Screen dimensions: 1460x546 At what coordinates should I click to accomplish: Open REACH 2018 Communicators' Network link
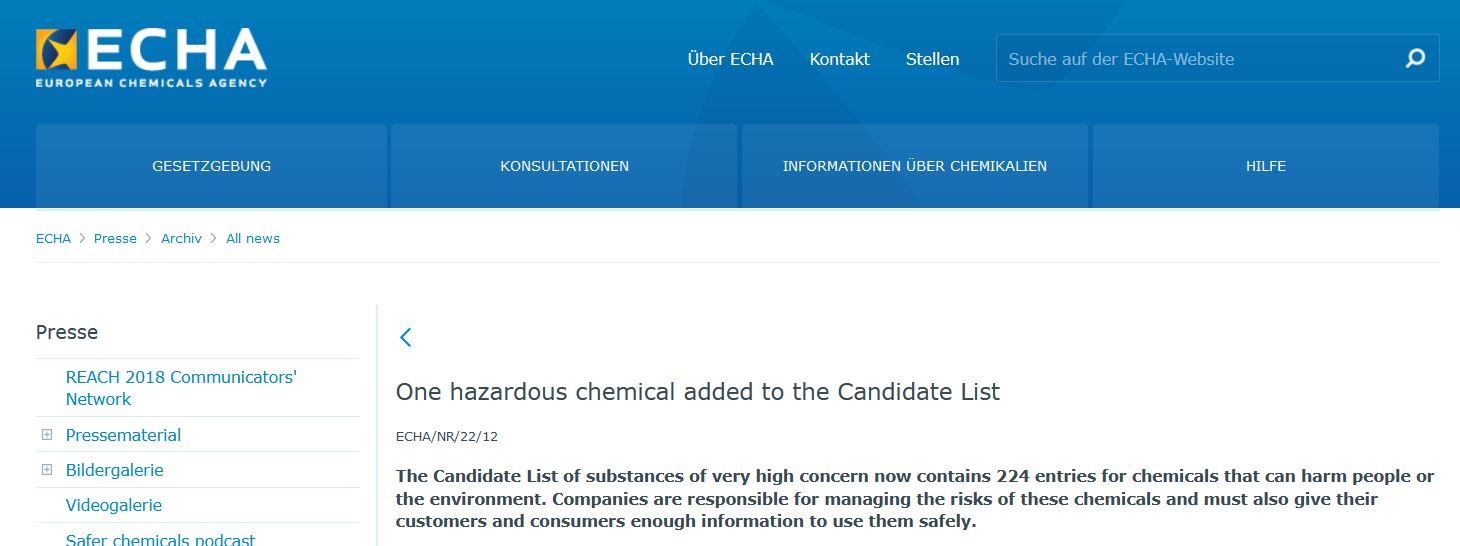point(181,388)
